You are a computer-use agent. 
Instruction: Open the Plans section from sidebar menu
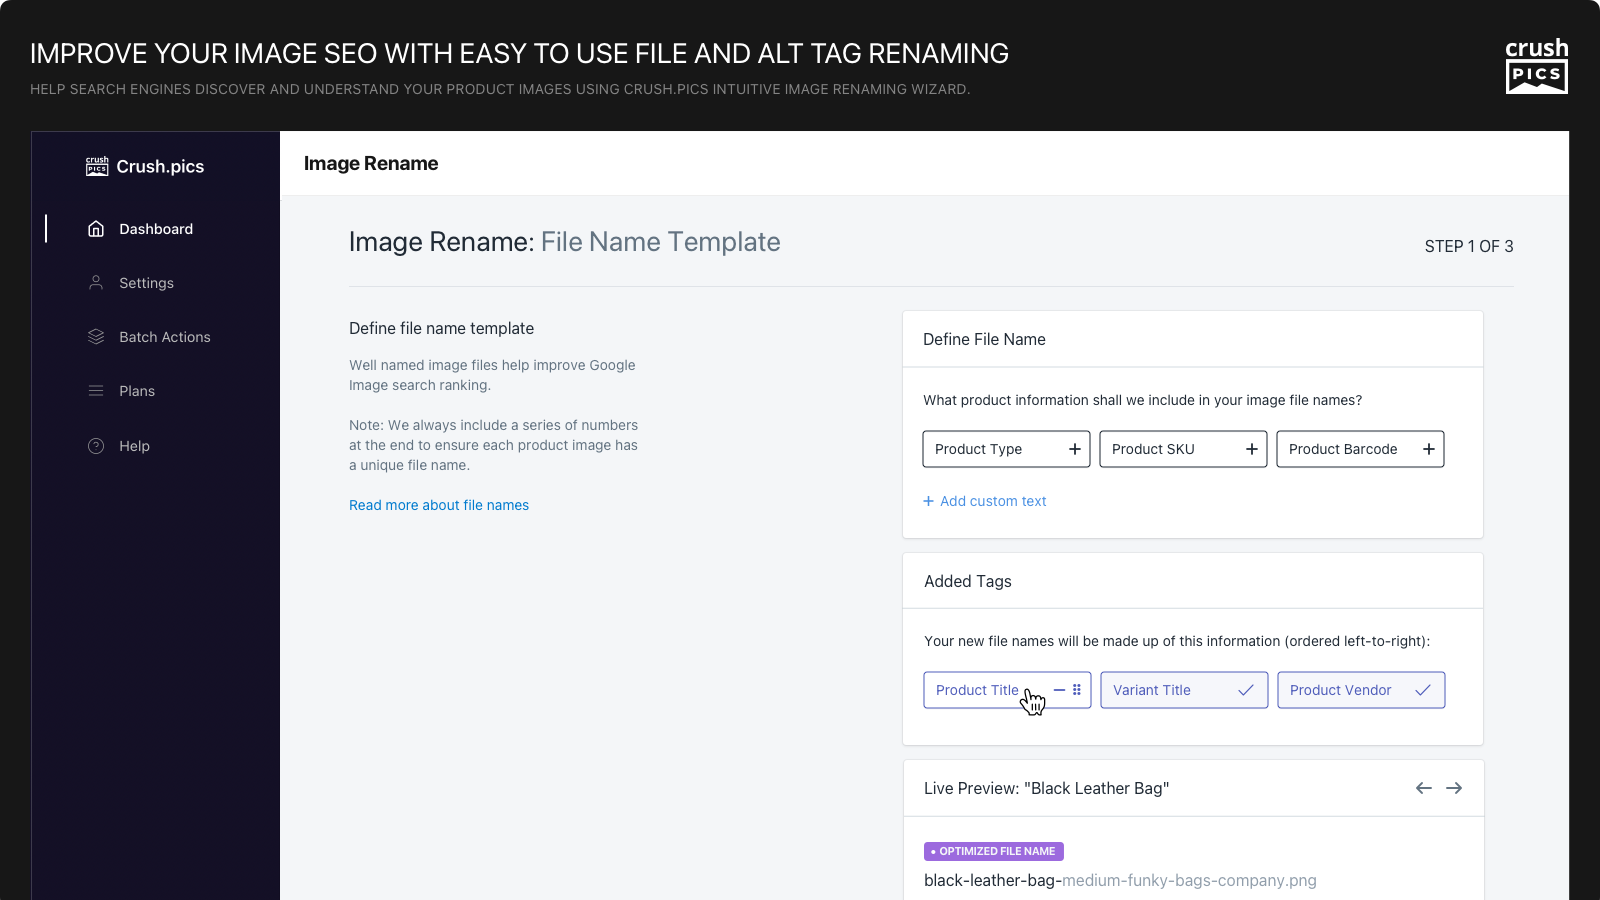point(137,391)
